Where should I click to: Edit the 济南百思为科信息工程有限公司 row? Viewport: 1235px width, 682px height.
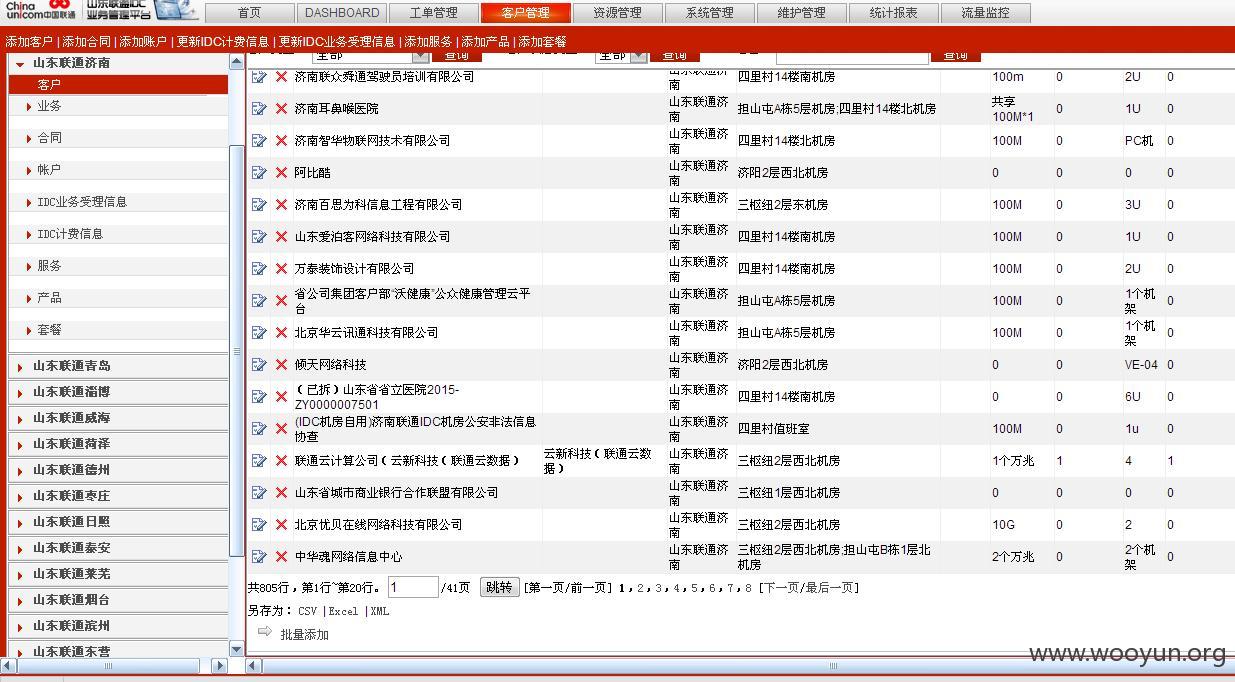pos(259,204)
